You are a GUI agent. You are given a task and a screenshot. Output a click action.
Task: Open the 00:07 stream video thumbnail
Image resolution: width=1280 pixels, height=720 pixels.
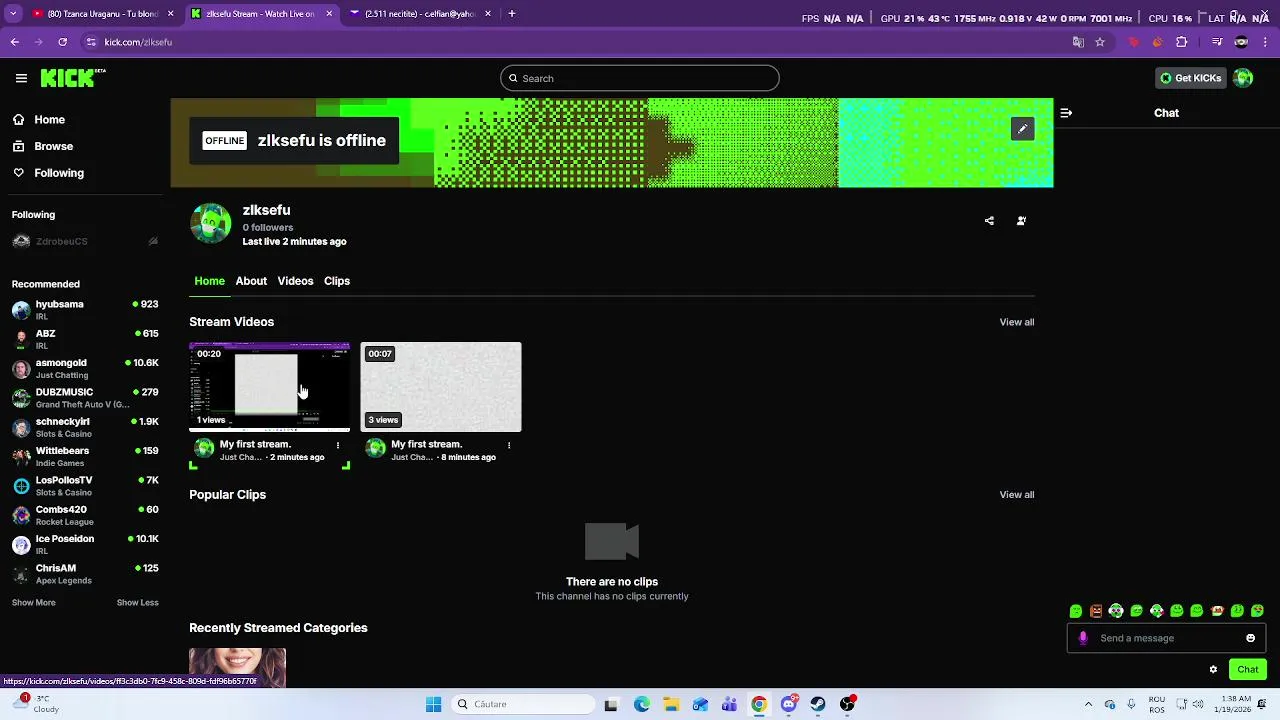441,387
